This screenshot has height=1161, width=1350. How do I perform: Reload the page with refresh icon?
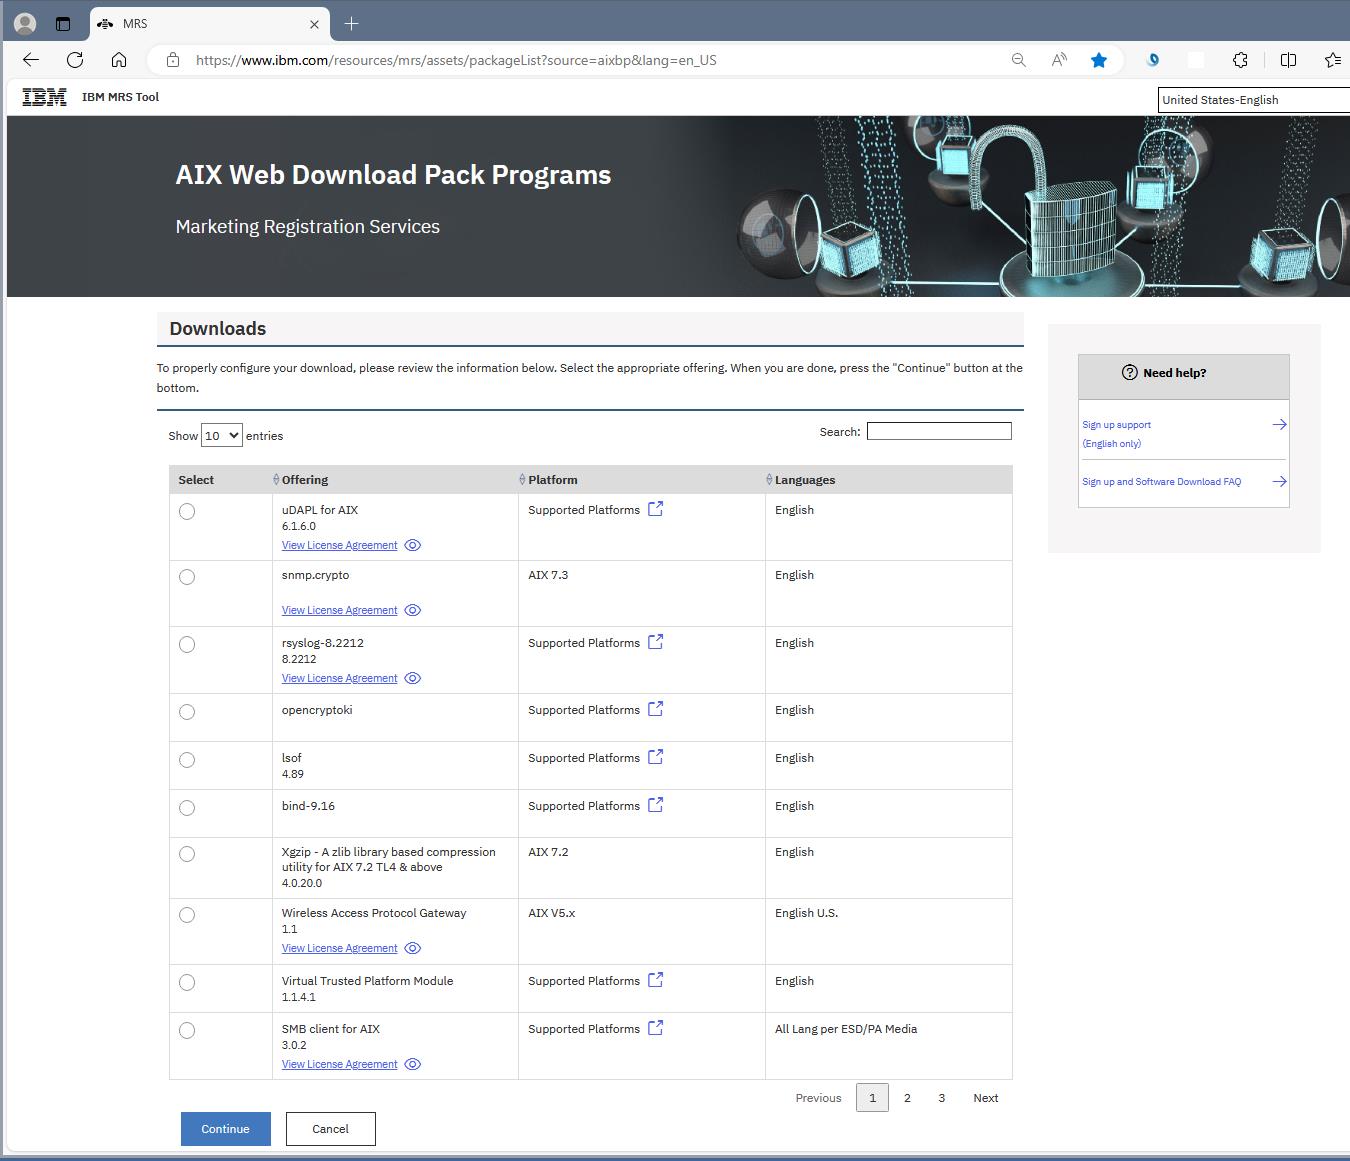click(x=75, y=60)
